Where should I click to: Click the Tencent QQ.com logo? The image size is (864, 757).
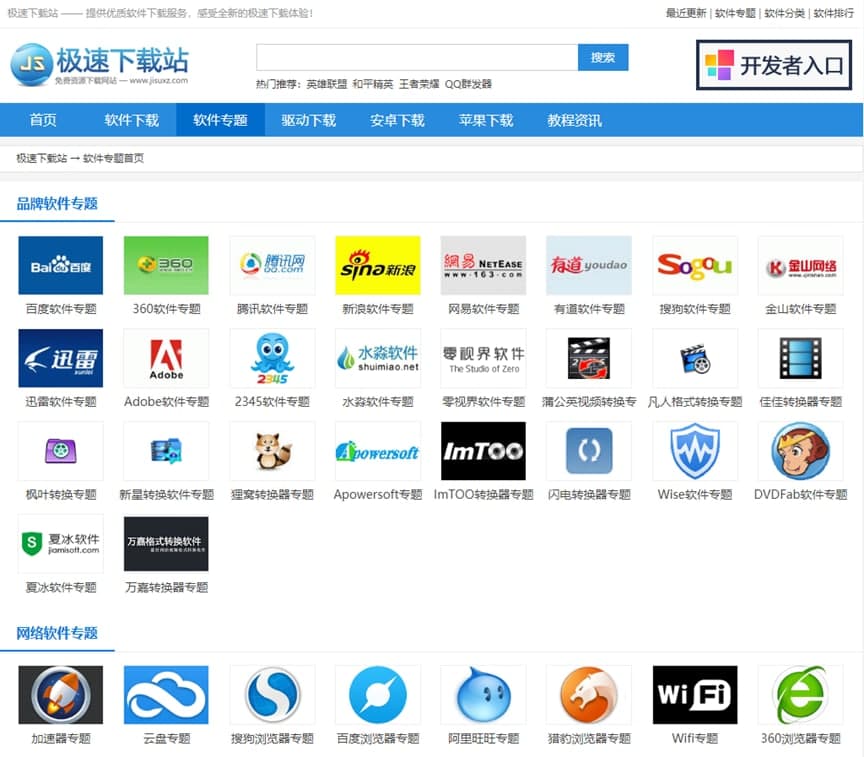(272, 265)
